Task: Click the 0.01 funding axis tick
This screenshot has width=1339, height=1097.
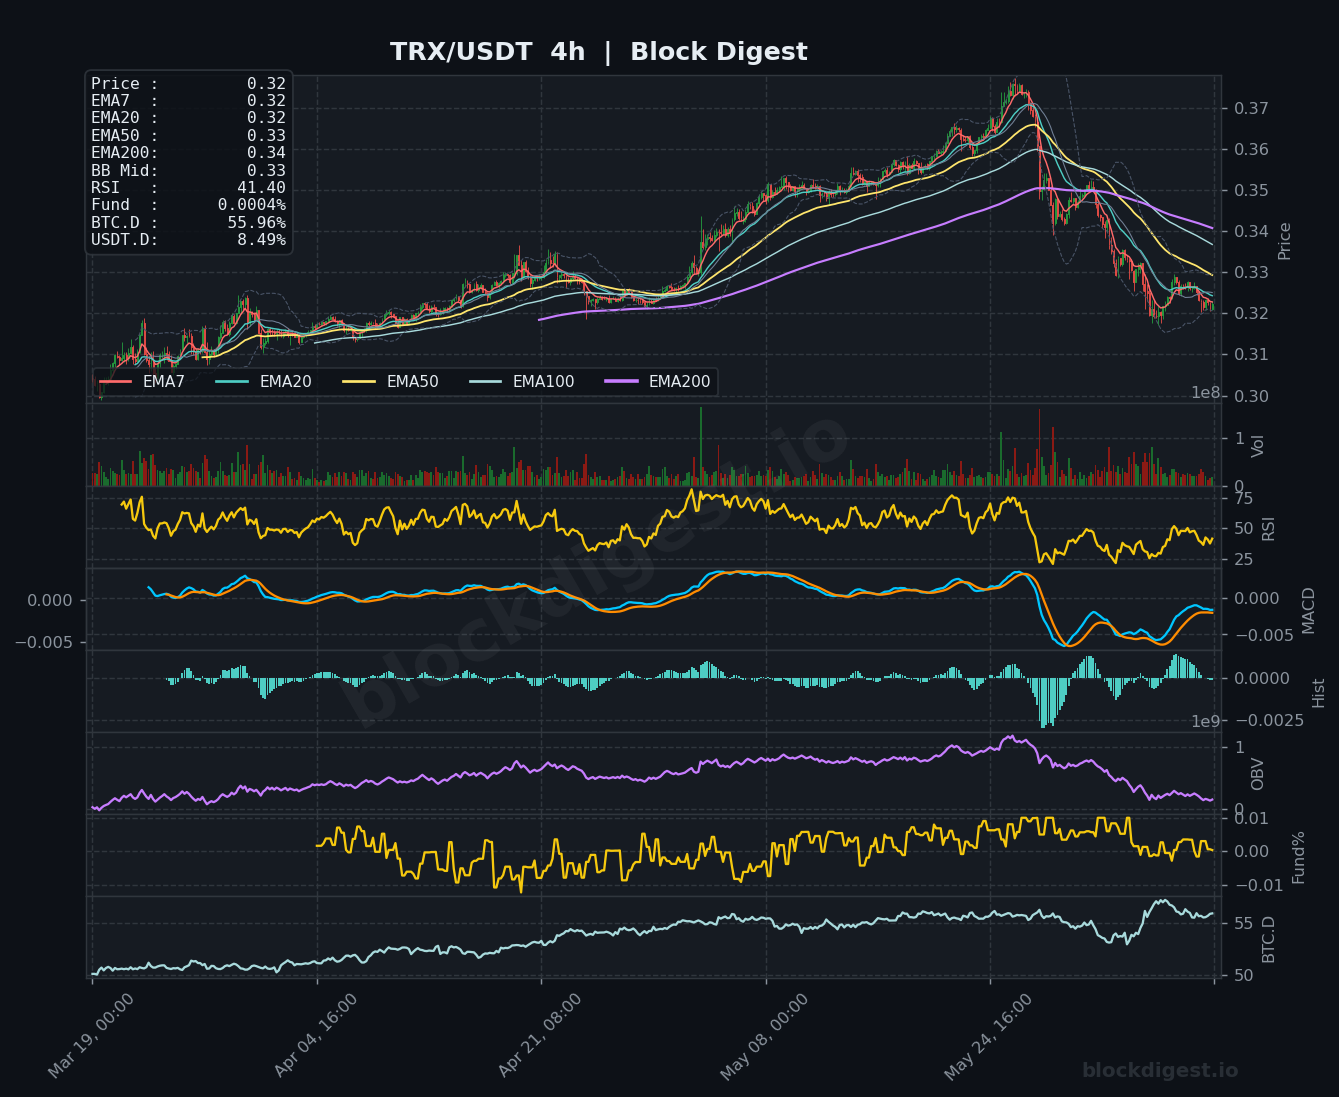Action: point(1251,819)
